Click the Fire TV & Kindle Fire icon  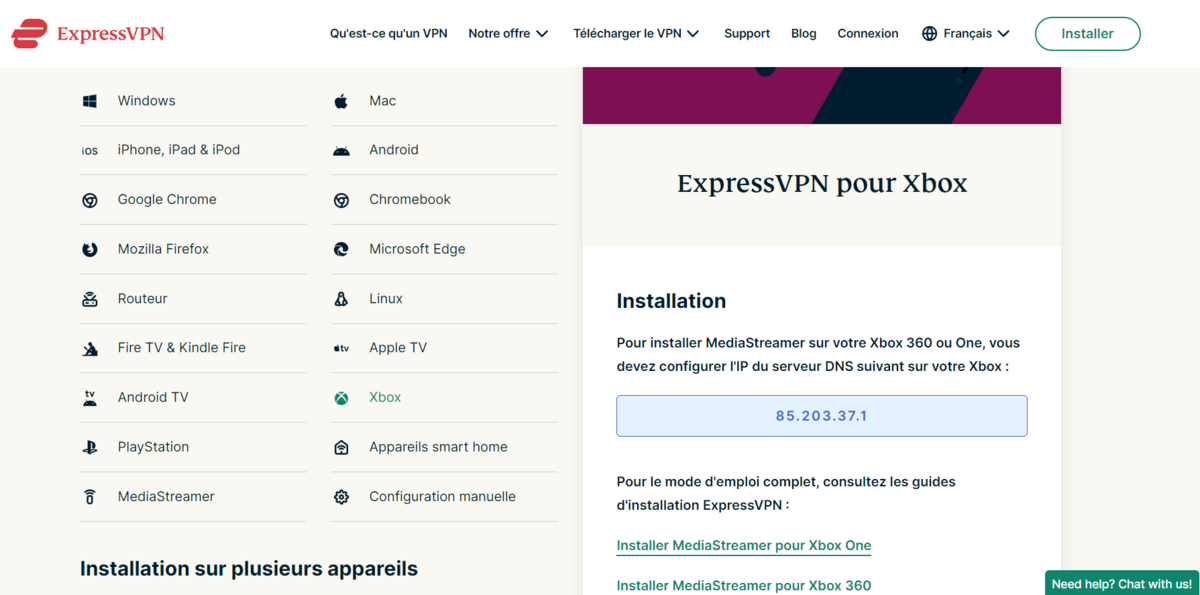pyautogui.click(x=90, y=348)
